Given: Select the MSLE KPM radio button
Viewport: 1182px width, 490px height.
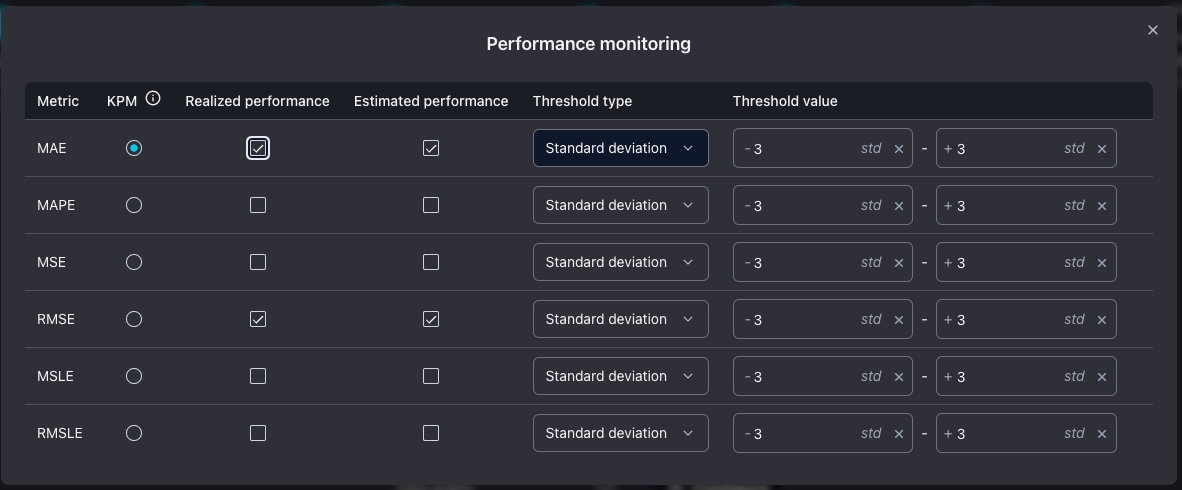Looking at the screenshot, I should tap(134, 376).
